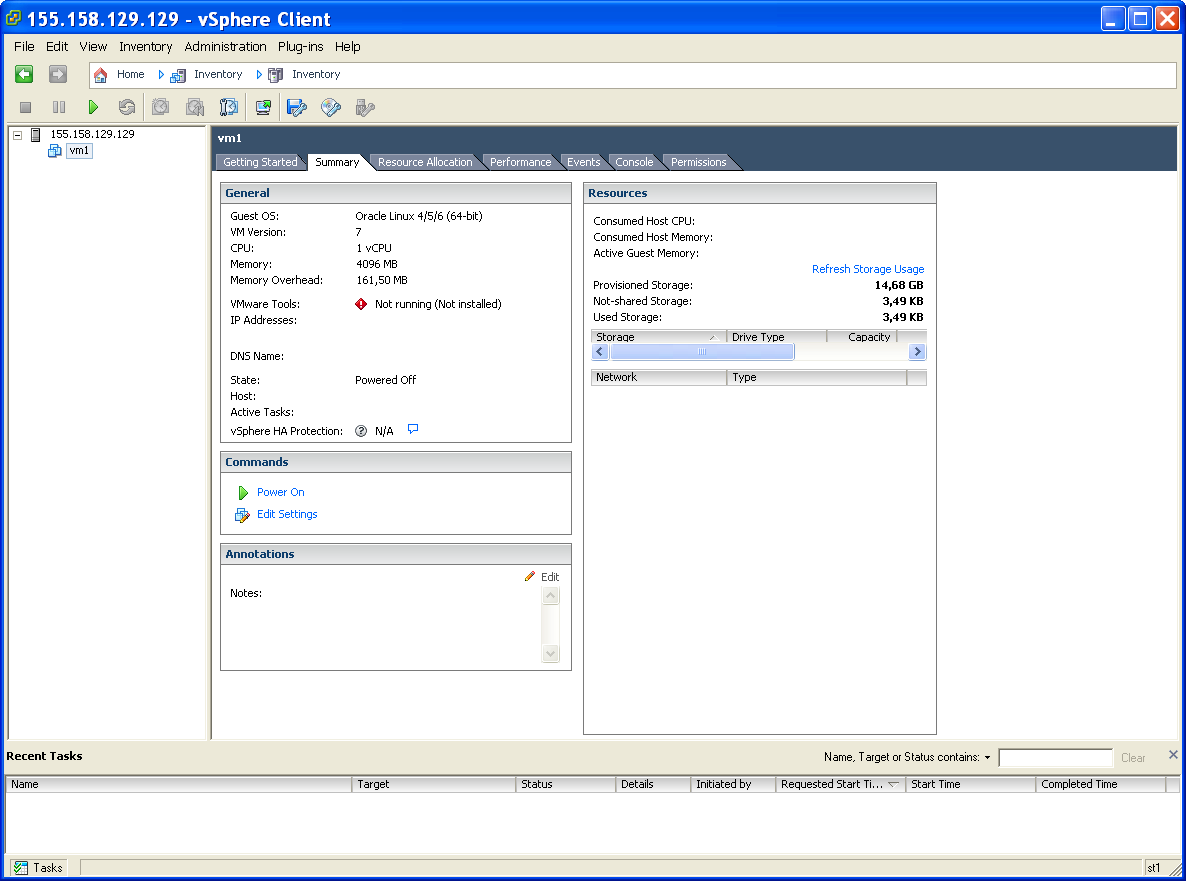Open the Help menu

coord(347,47)
